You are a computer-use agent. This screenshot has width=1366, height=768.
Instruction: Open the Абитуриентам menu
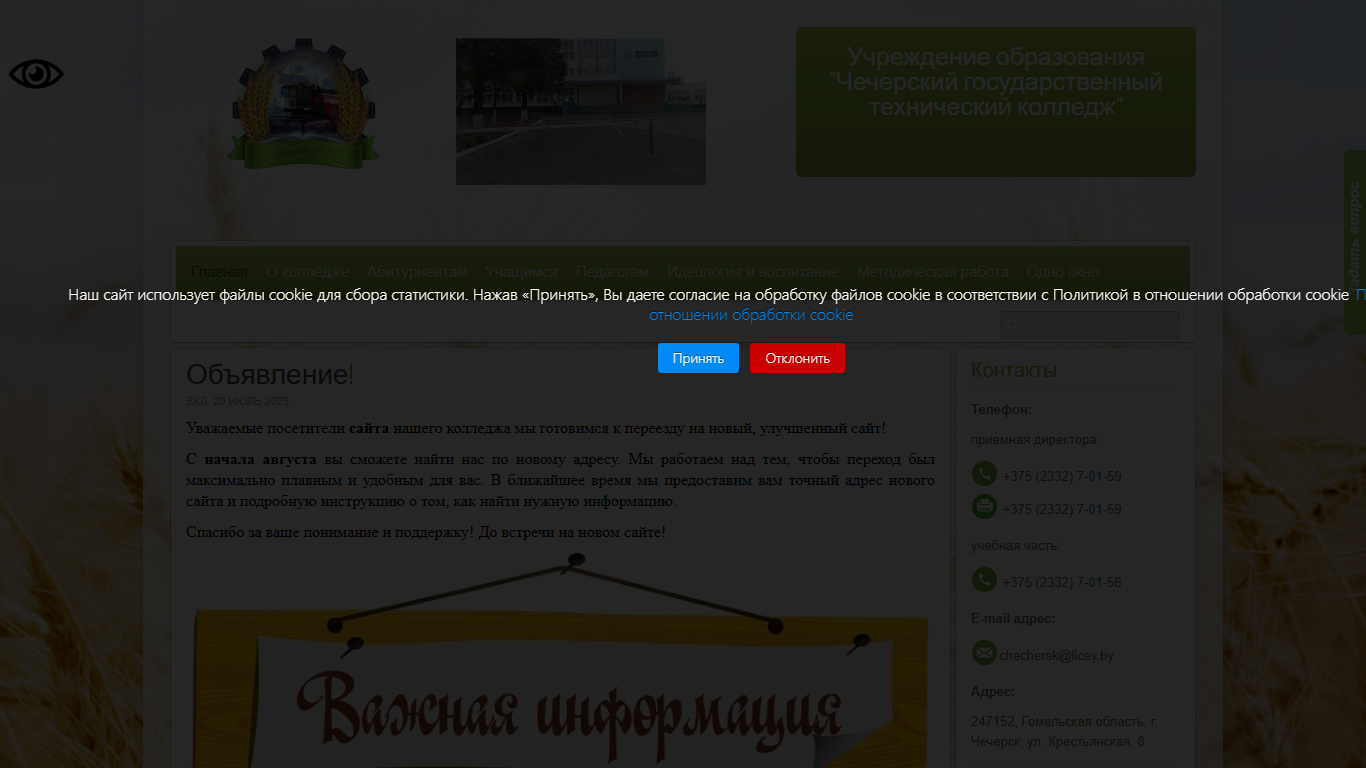click(417, 272)
